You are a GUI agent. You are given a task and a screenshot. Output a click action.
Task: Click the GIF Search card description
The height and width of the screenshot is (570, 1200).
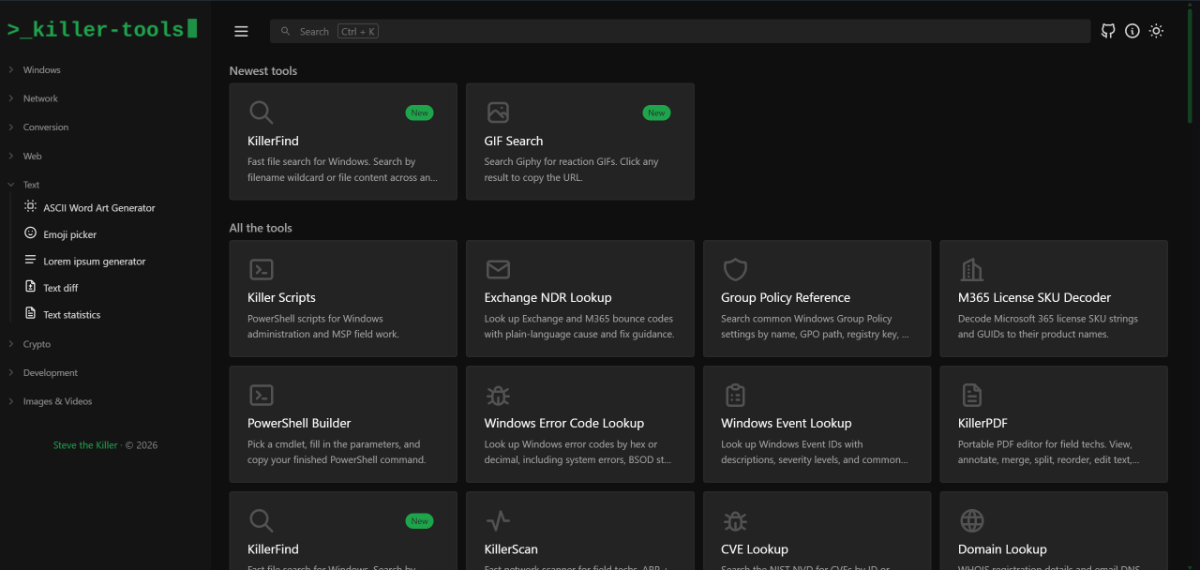click(x=571, y=169)
